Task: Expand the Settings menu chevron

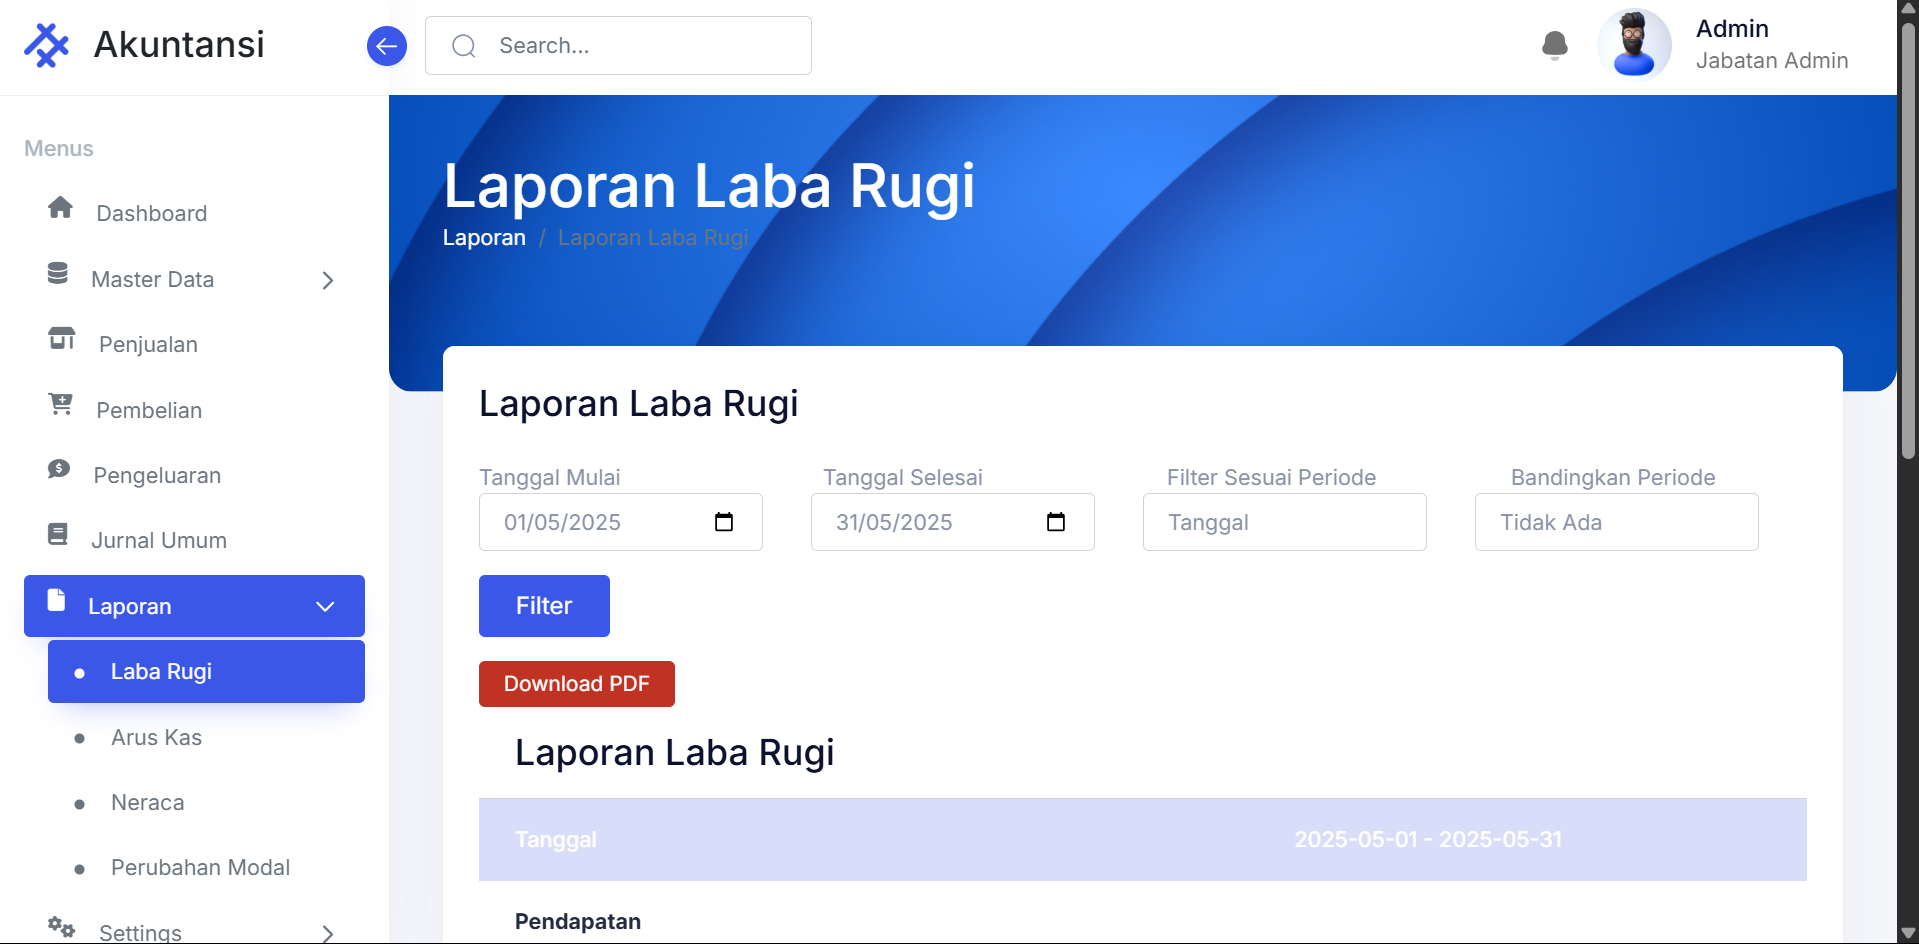Action: pos(328,933)
